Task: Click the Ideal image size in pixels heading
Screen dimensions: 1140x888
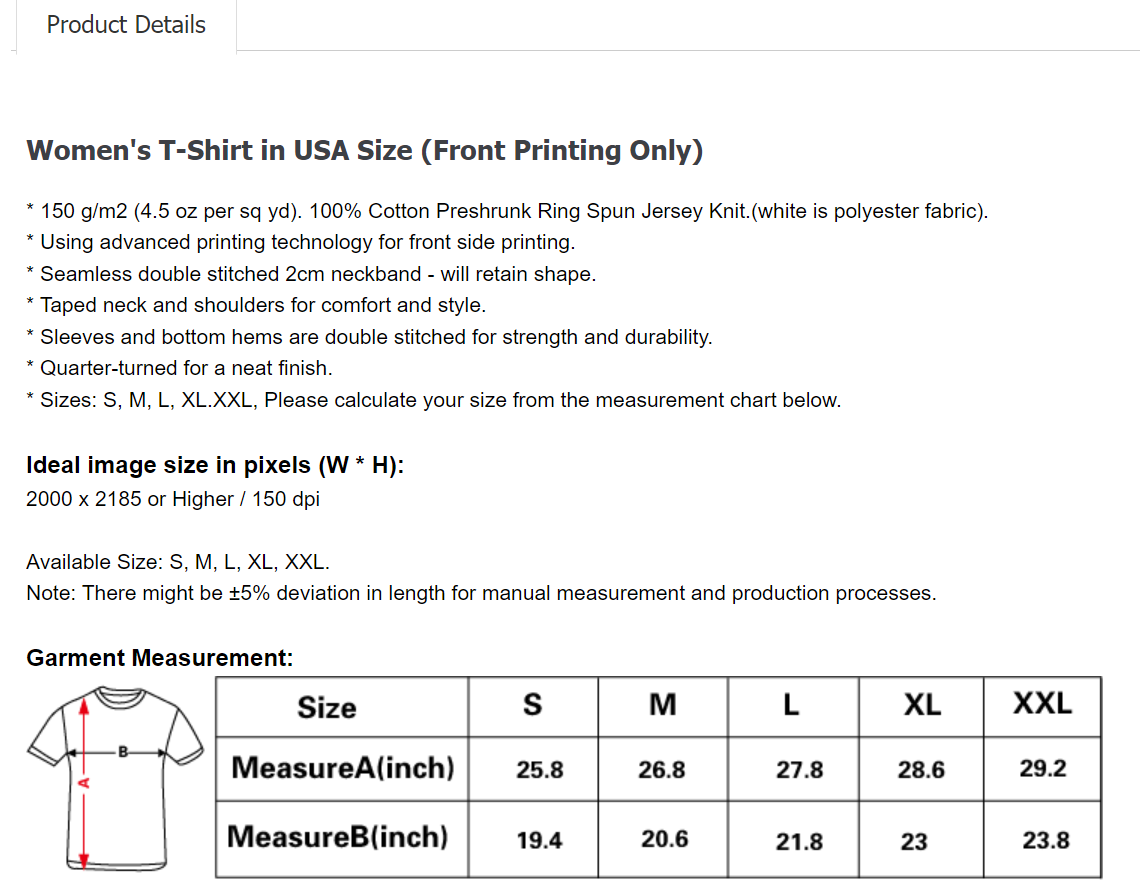Action: pyautogui.click(x=215, y=466)
